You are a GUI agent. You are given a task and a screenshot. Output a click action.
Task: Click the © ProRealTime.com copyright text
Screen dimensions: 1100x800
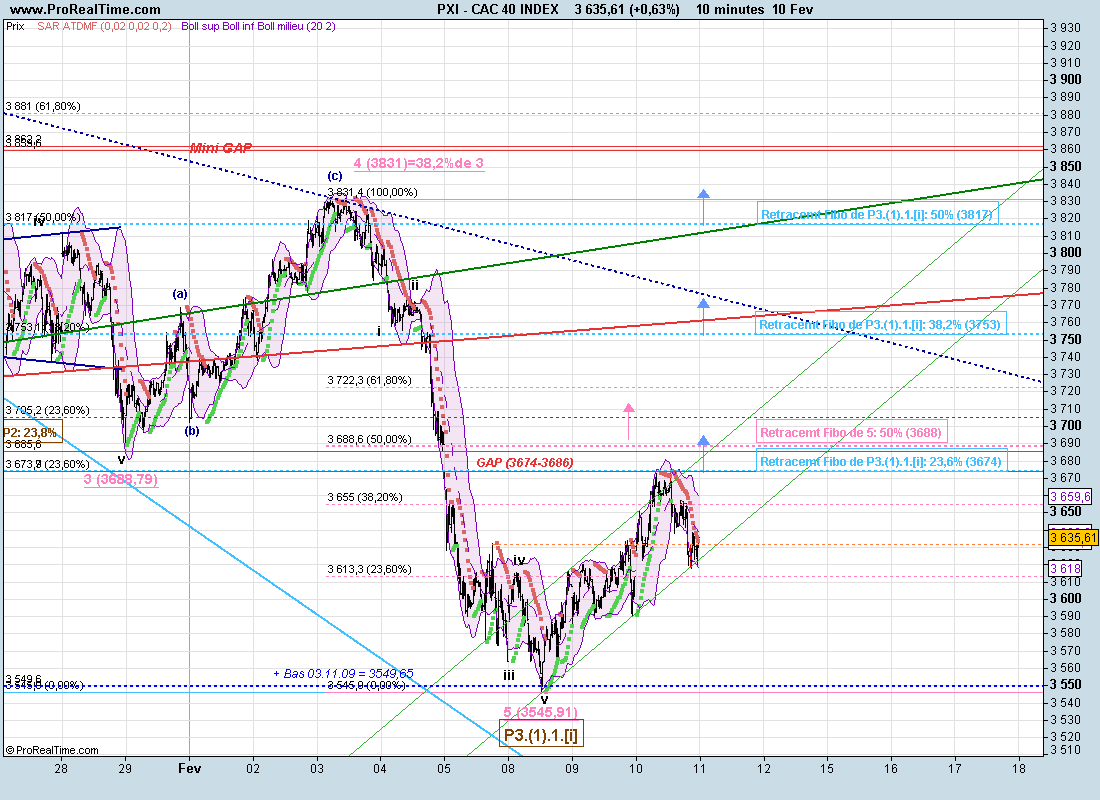pyautogui.click(x=52, y=750)
